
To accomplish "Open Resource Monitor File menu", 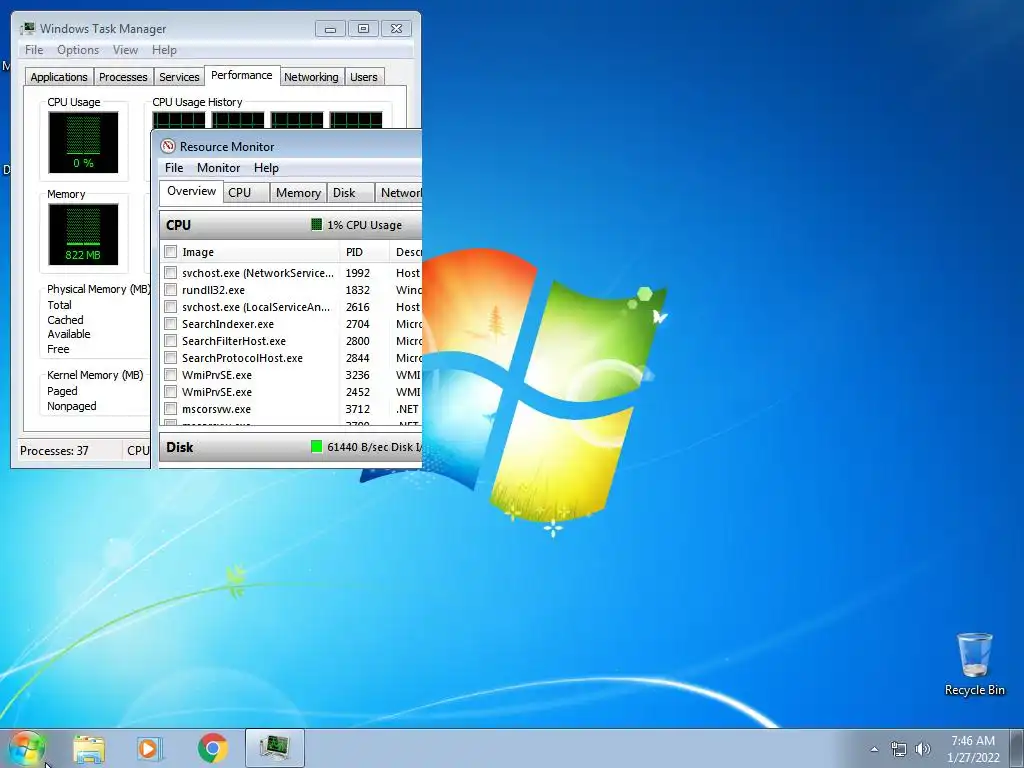I will [174, 168].
